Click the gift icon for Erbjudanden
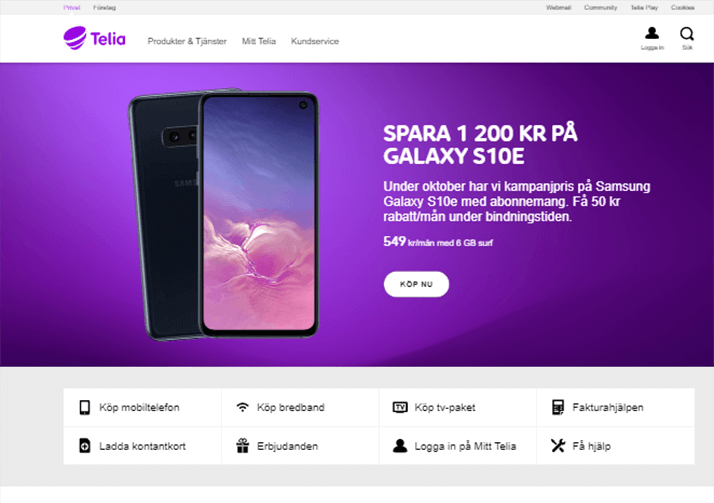 click(243, 446)
